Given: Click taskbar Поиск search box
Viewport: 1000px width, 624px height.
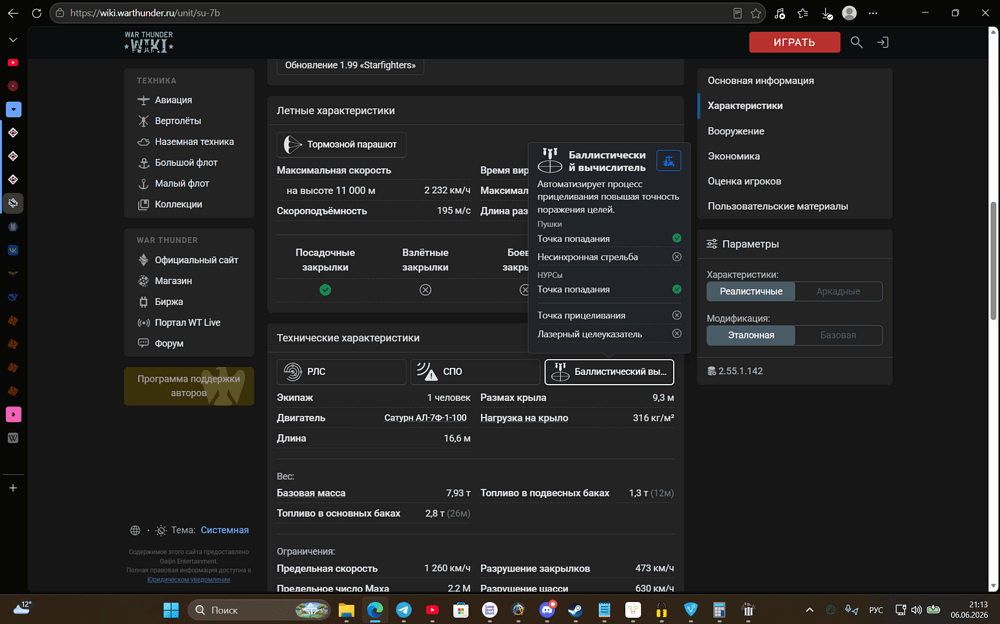Looking at the screenshot, I should coord(260,610).
